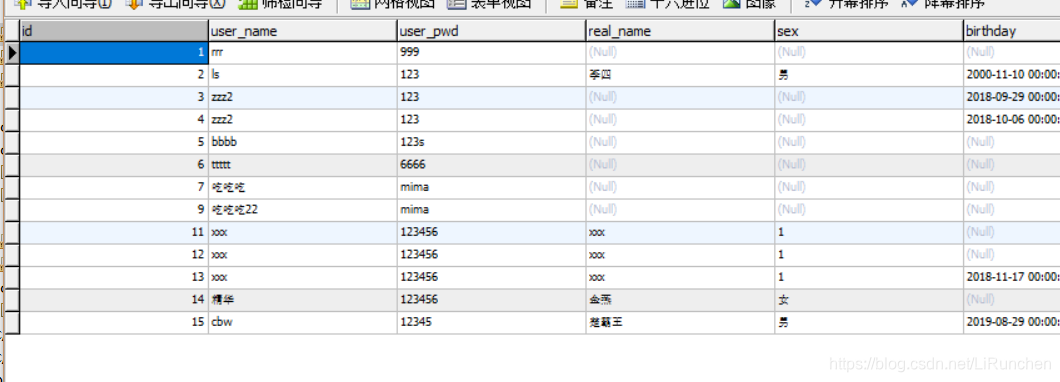Select user_name cell 'cbw'

point(302,323)
